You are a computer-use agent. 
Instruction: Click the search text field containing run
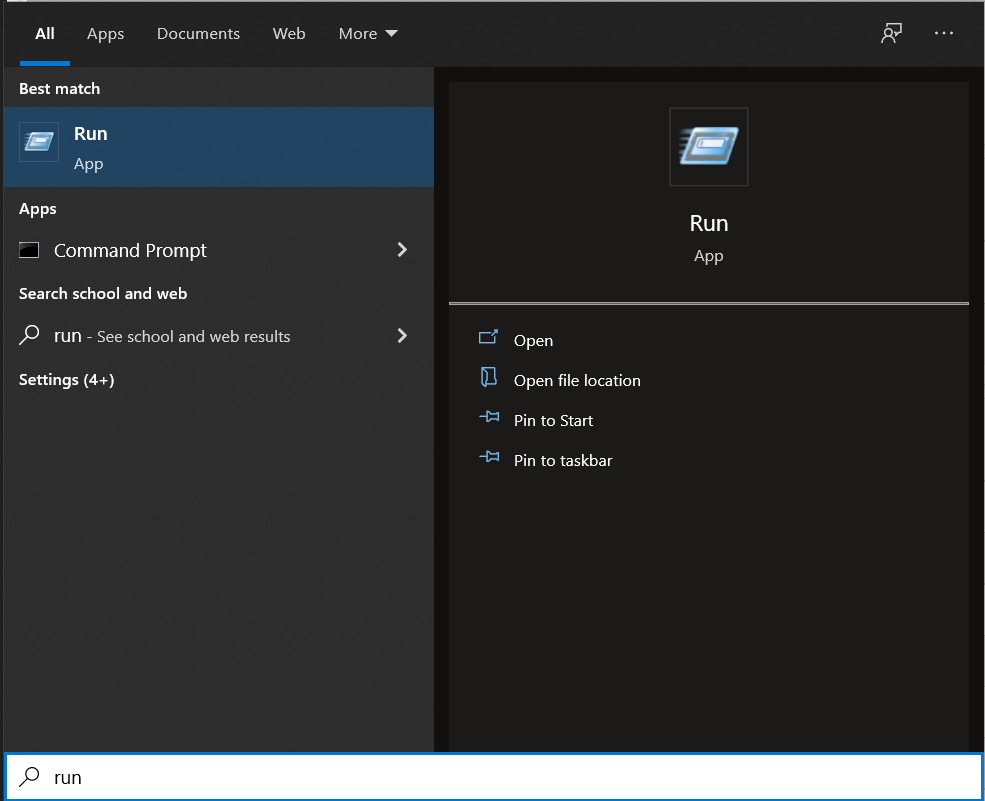(500, 777)
